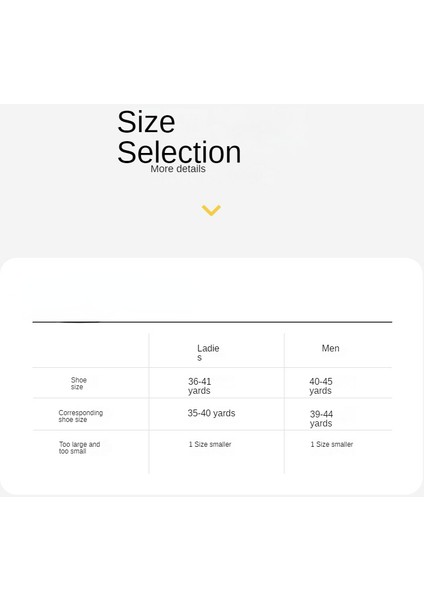This screenshot has width=424, height=600.
Task: Select the Ladies column header
Action: click(x=208, y=353)
